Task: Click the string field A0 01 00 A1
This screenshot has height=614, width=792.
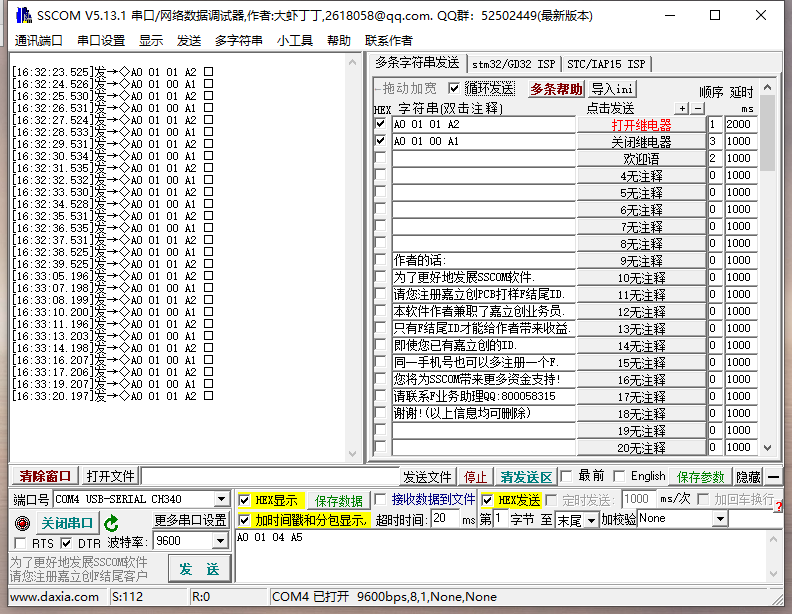Action: [483, 141]
